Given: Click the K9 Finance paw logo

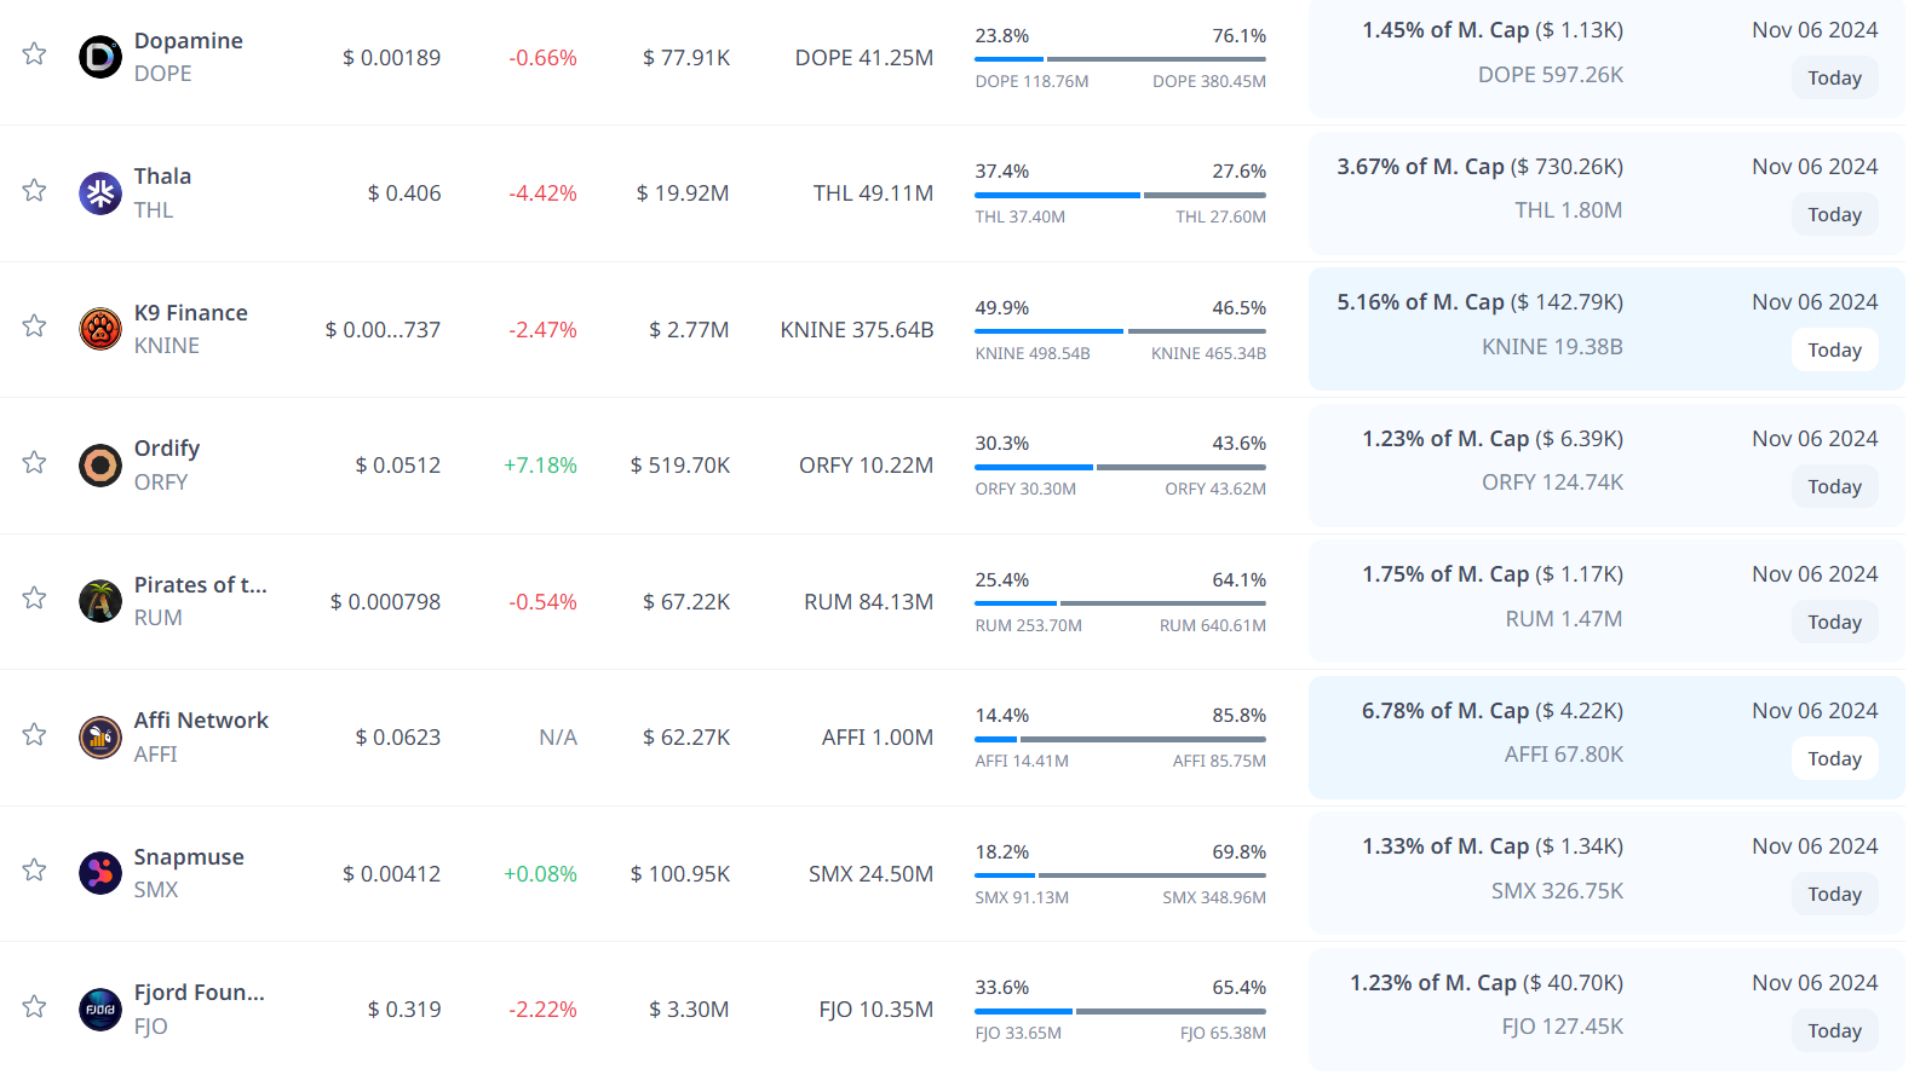Looking at the screenshot, I should pos(100,329).
